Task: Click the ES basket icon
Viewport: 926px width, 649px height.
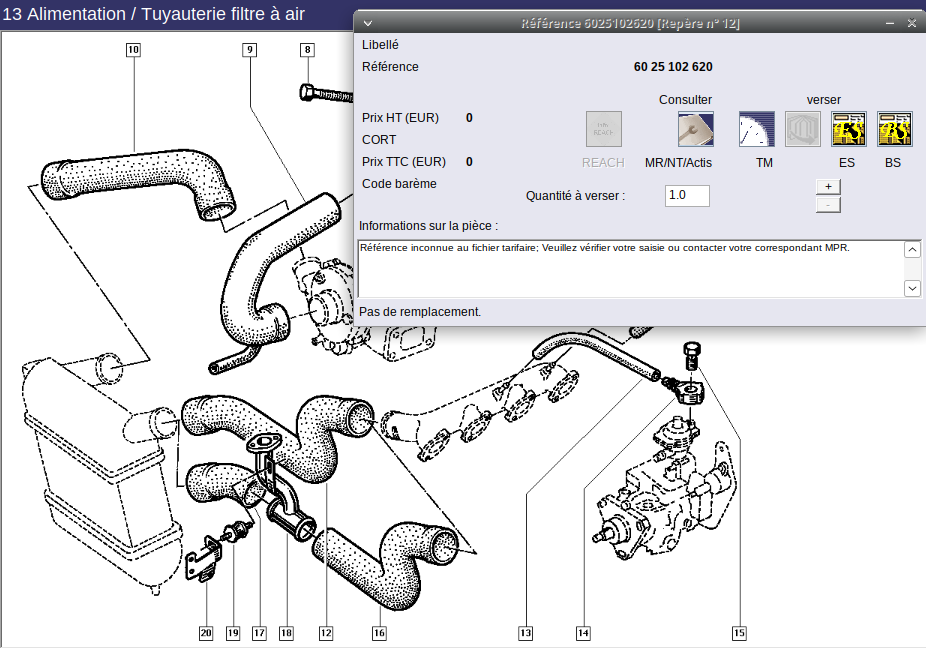Action: pos(848,129)
